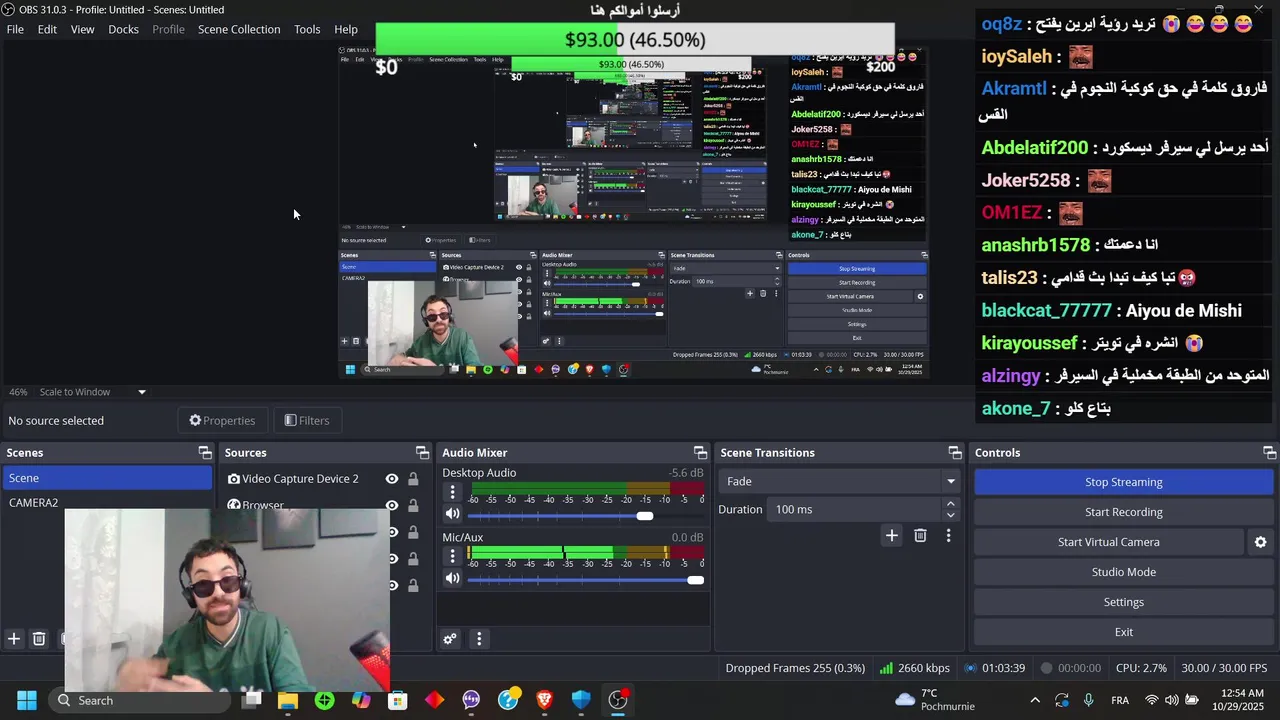Decrease transition duration with down arrow

pos(950,515)
